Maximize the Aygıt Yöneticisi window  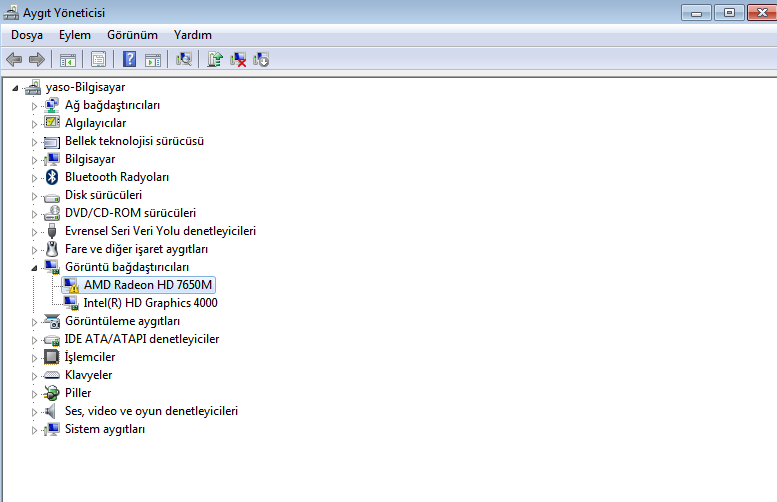point(729,12)
